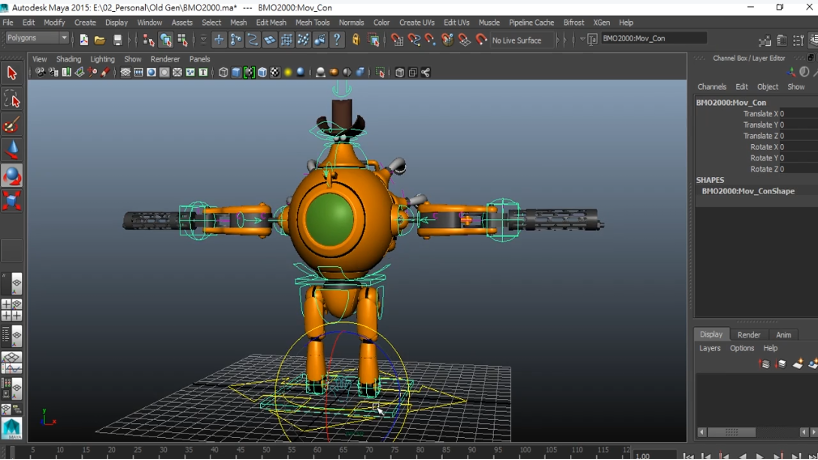Click the Save Scene floppy icon

tap(117, 40)
